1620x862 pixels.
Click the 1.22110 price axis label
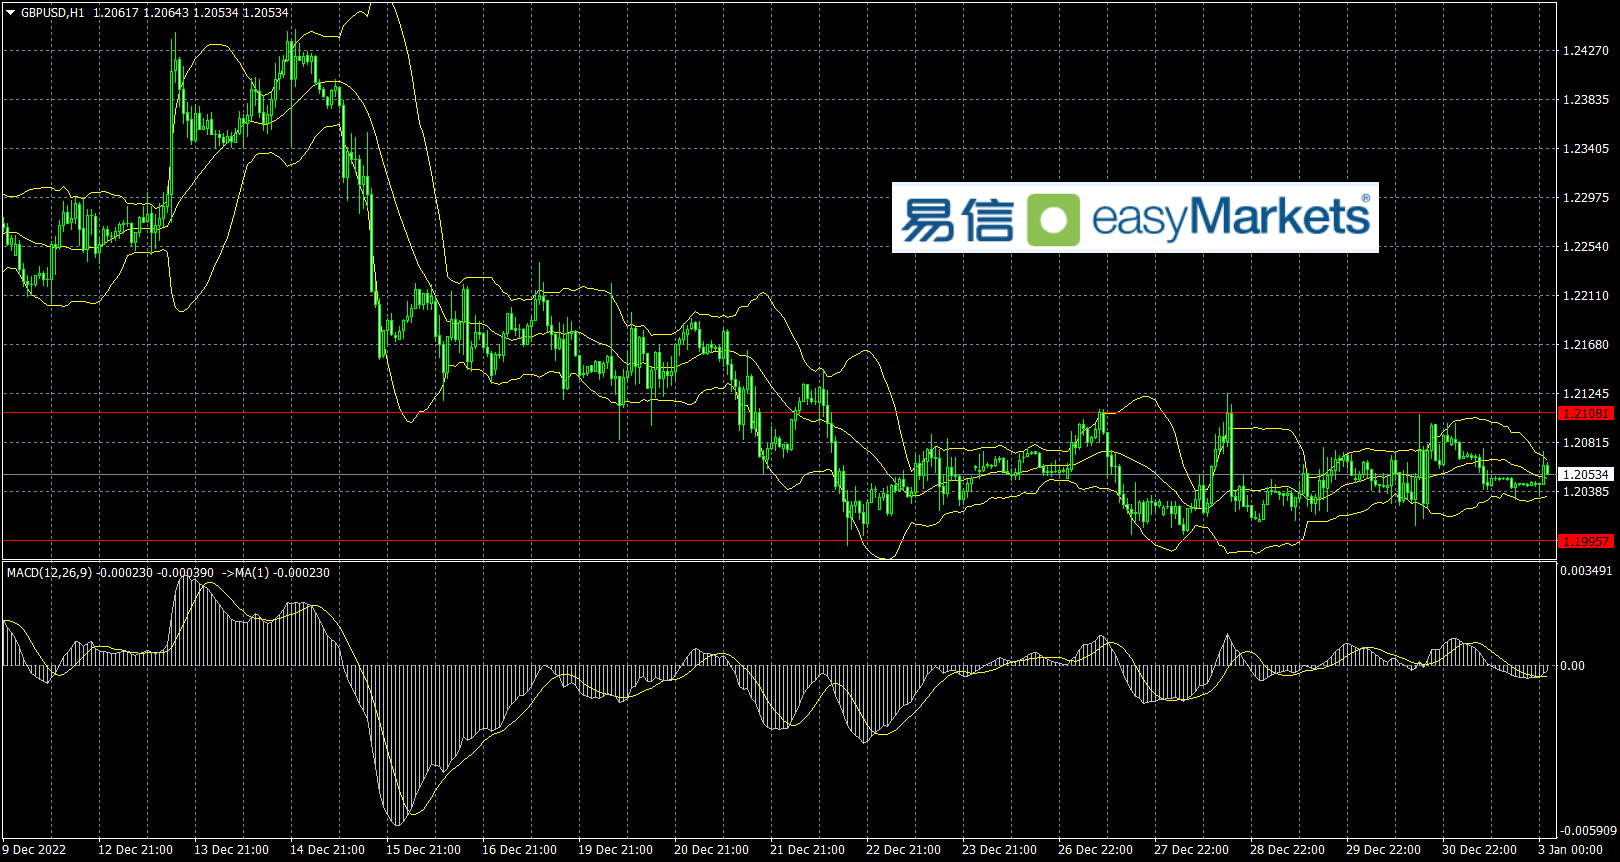click(1586, 296)
